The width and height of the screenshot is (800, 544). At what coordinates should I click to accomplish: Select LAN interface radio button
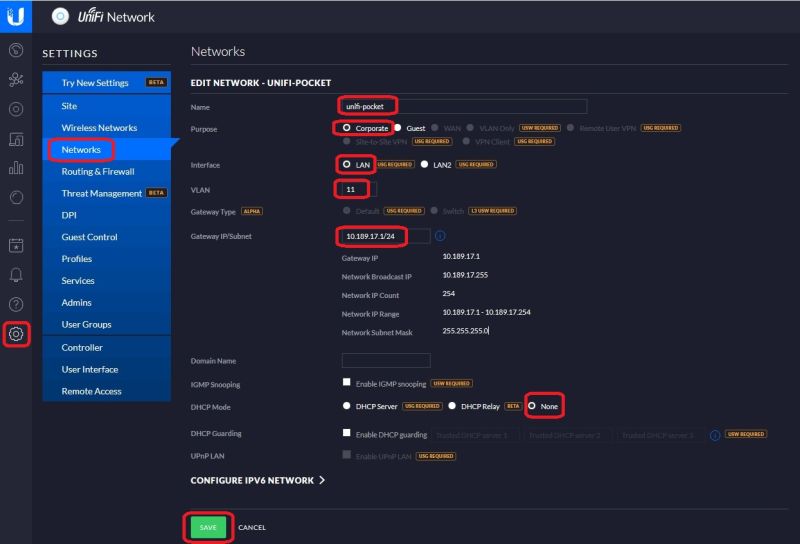pyautogui.click(x=346, y=164)
